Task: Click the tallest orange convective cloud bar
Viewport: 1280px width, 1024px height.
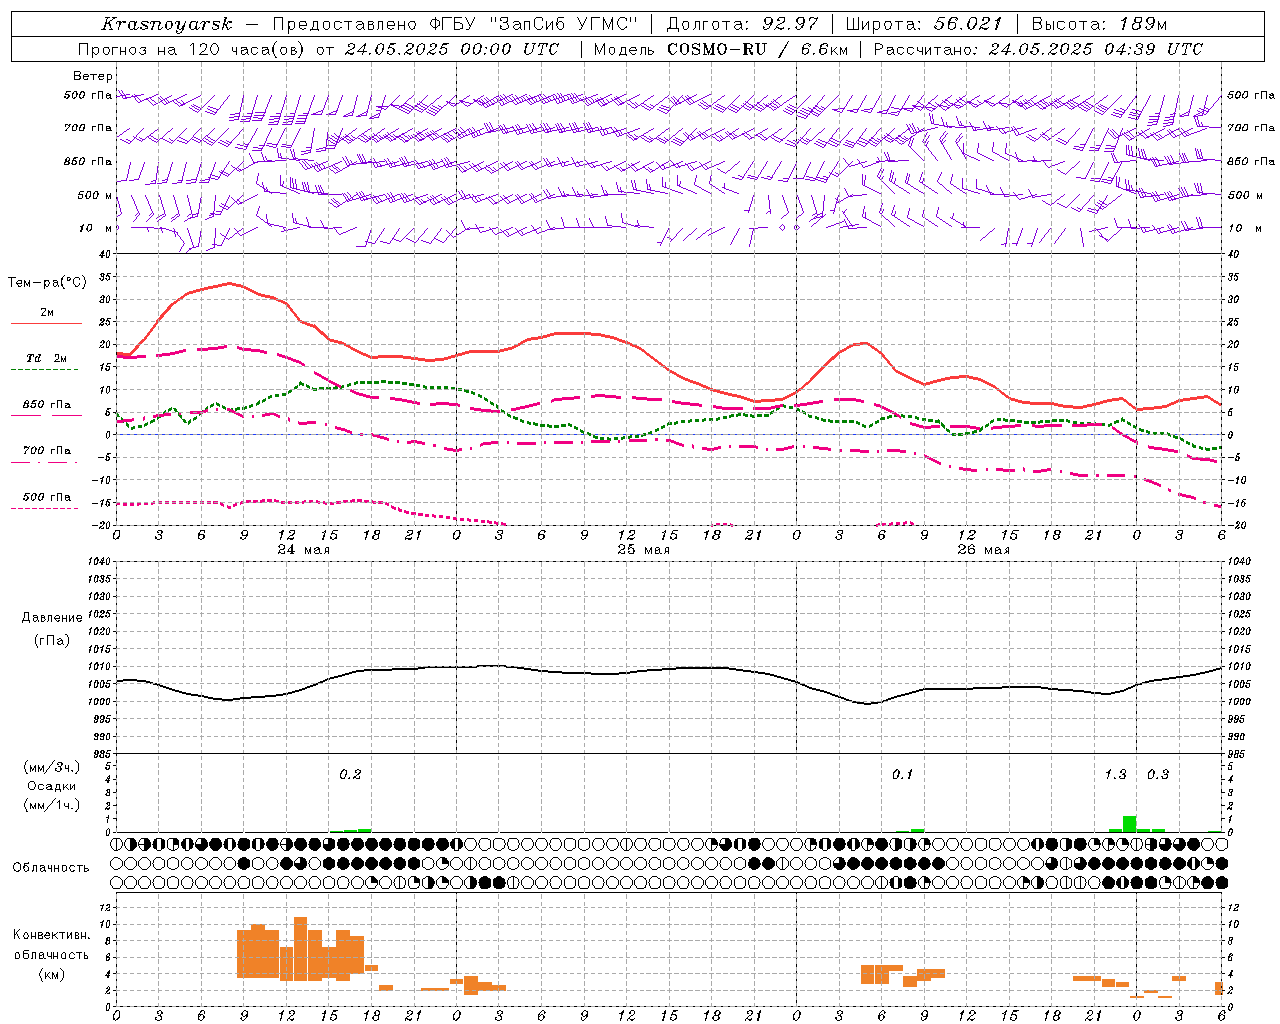Action: coord(300,949)
